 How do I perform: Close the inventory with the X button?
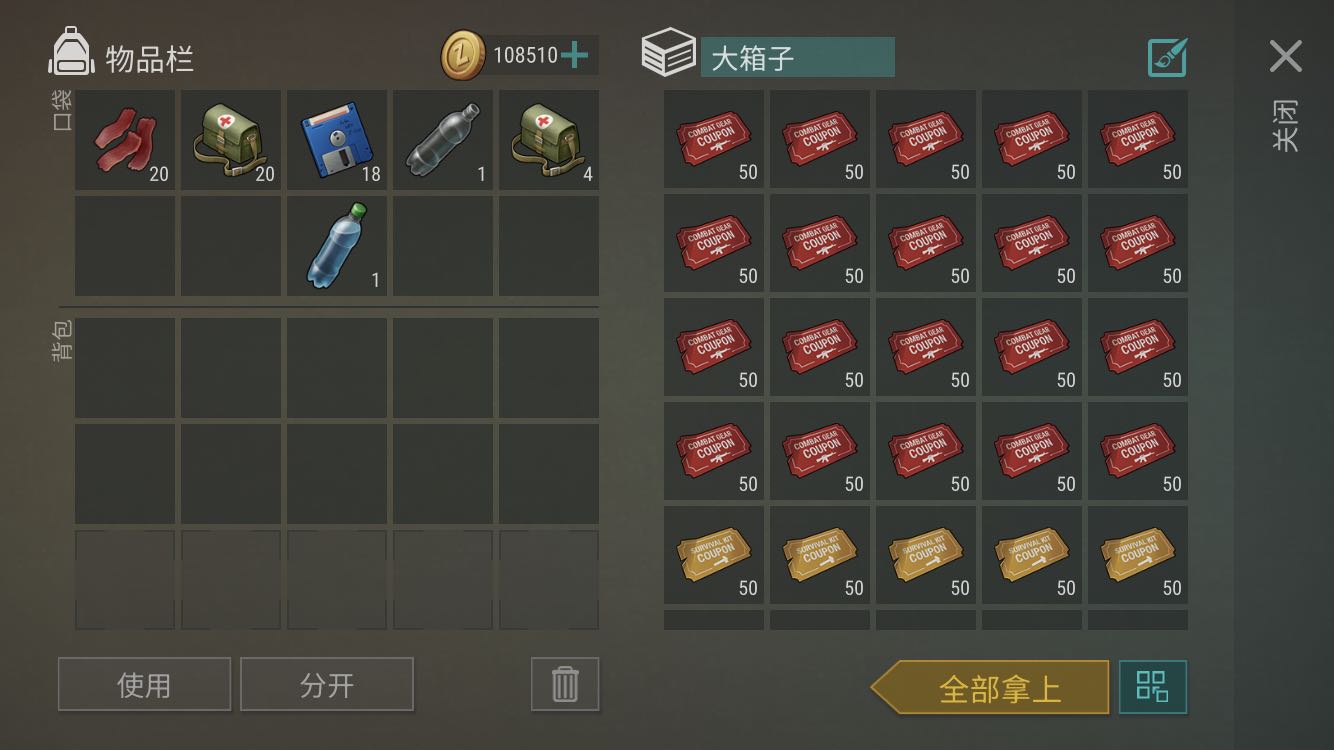click(1286, 56)
